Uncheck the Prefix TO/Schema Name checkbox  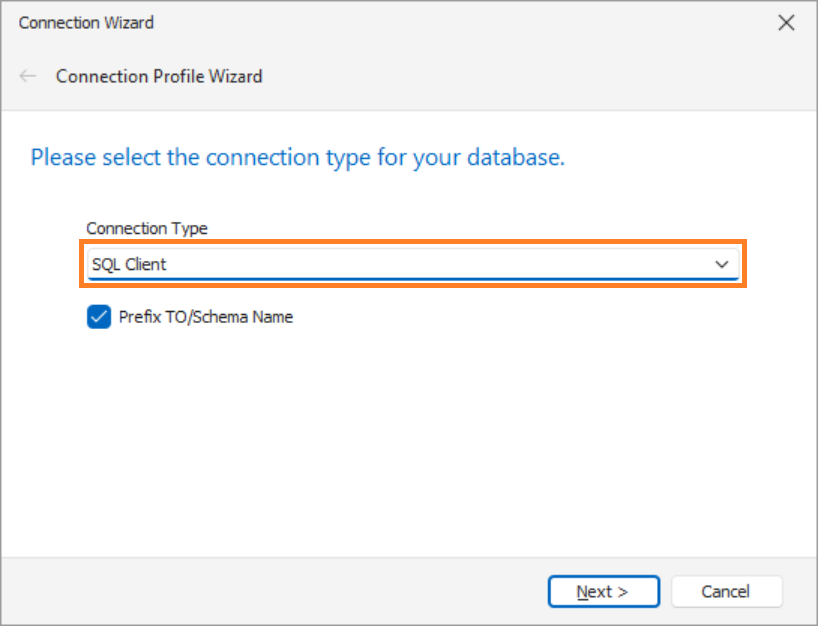click(99, 317)
